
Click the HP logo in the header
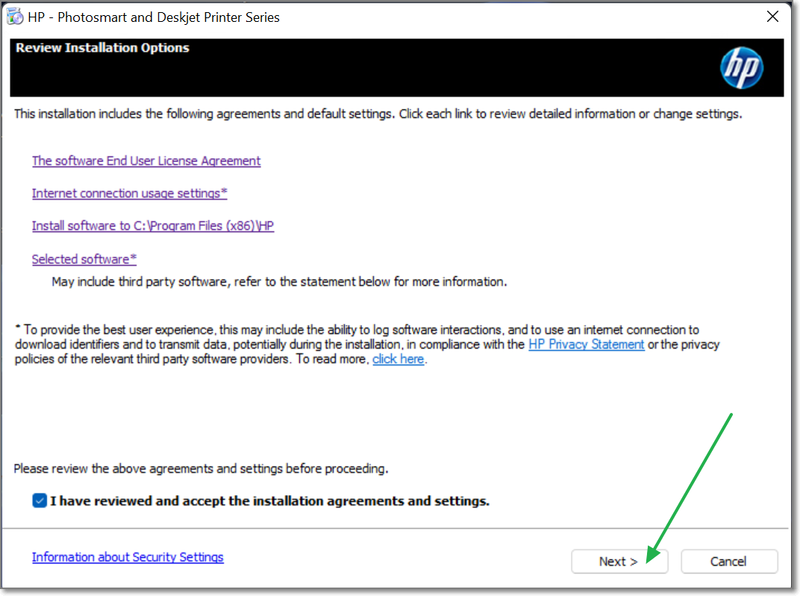click(x=741, y=67)
